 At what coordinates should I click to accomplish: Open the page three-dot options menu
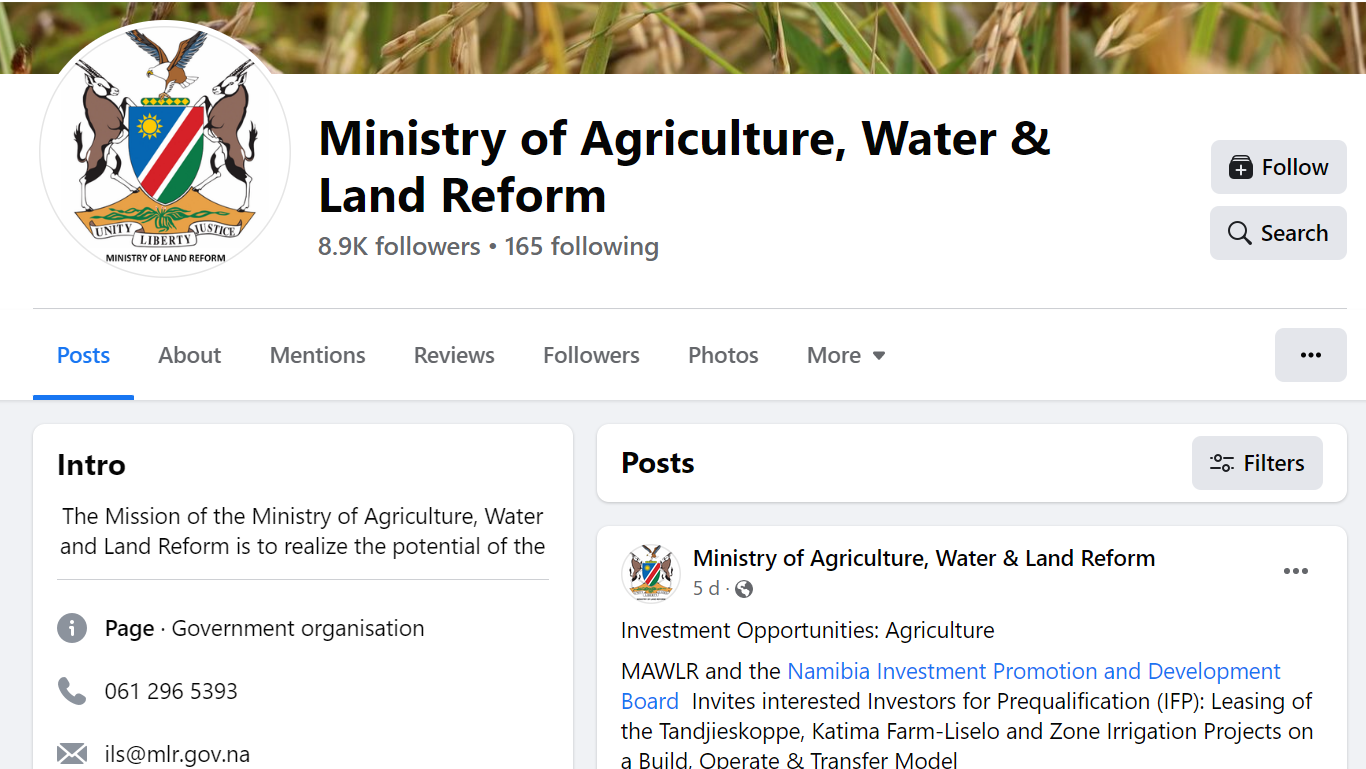tap(1310, 355)
